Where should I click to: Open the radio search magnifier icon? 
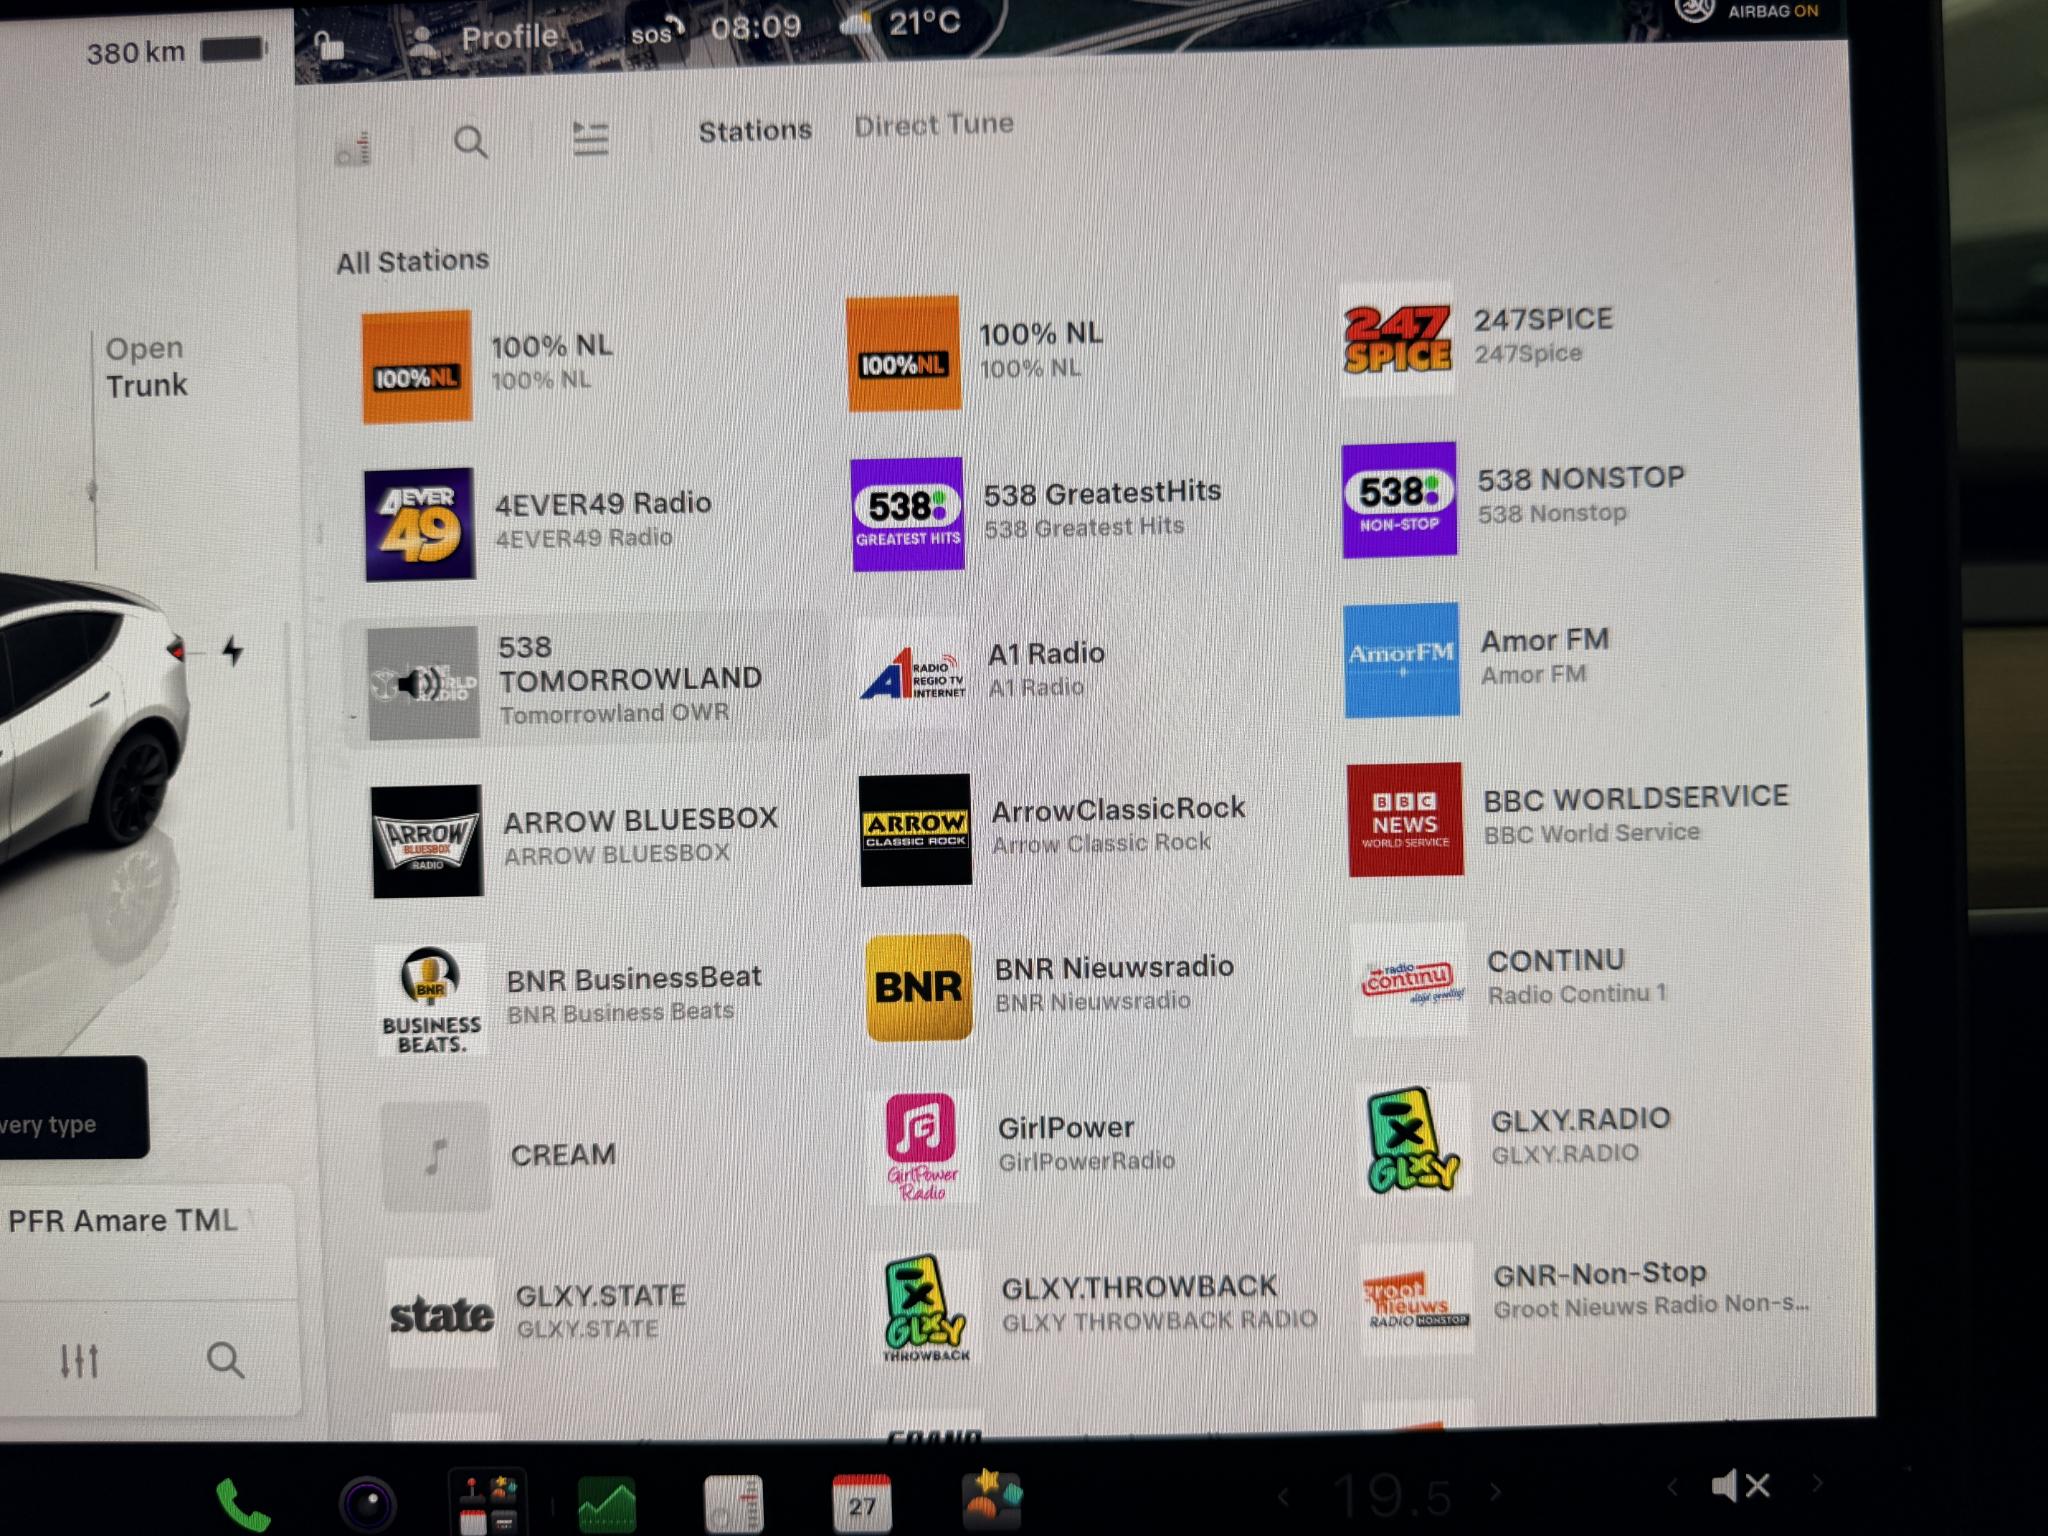471,143
